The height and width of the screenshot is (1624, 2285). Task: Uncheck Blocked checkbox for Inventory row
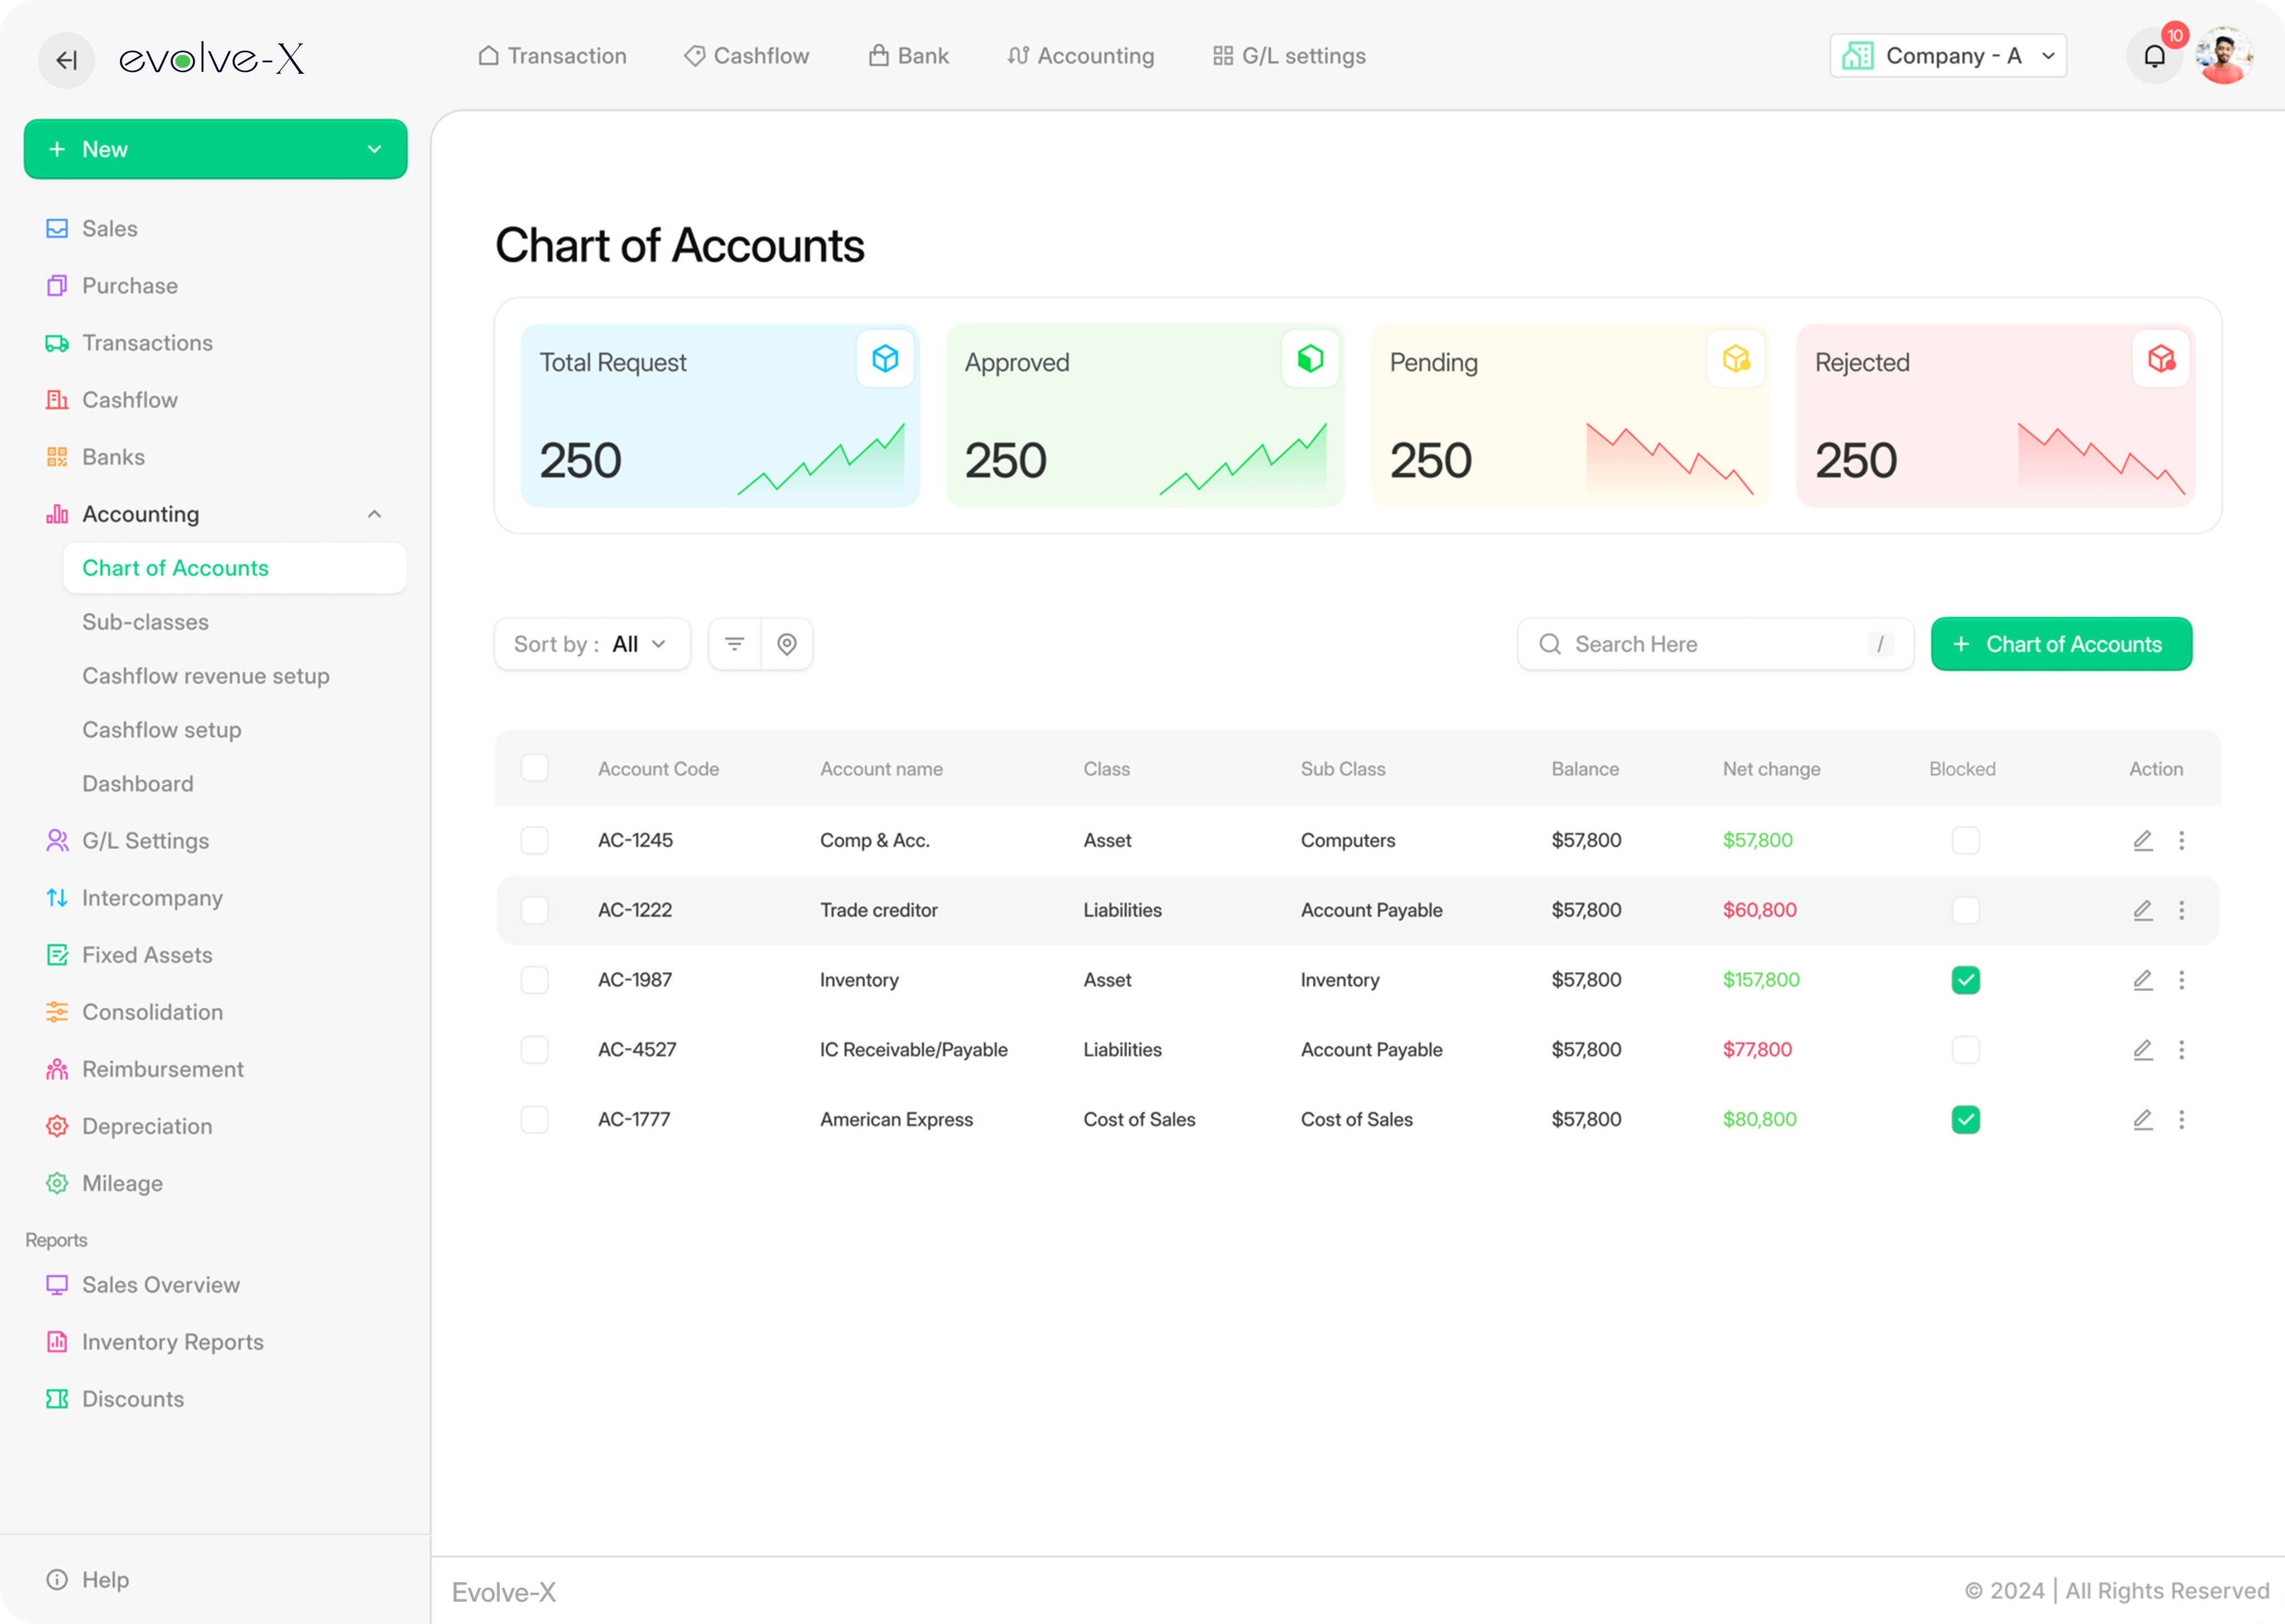(1965, 980)
